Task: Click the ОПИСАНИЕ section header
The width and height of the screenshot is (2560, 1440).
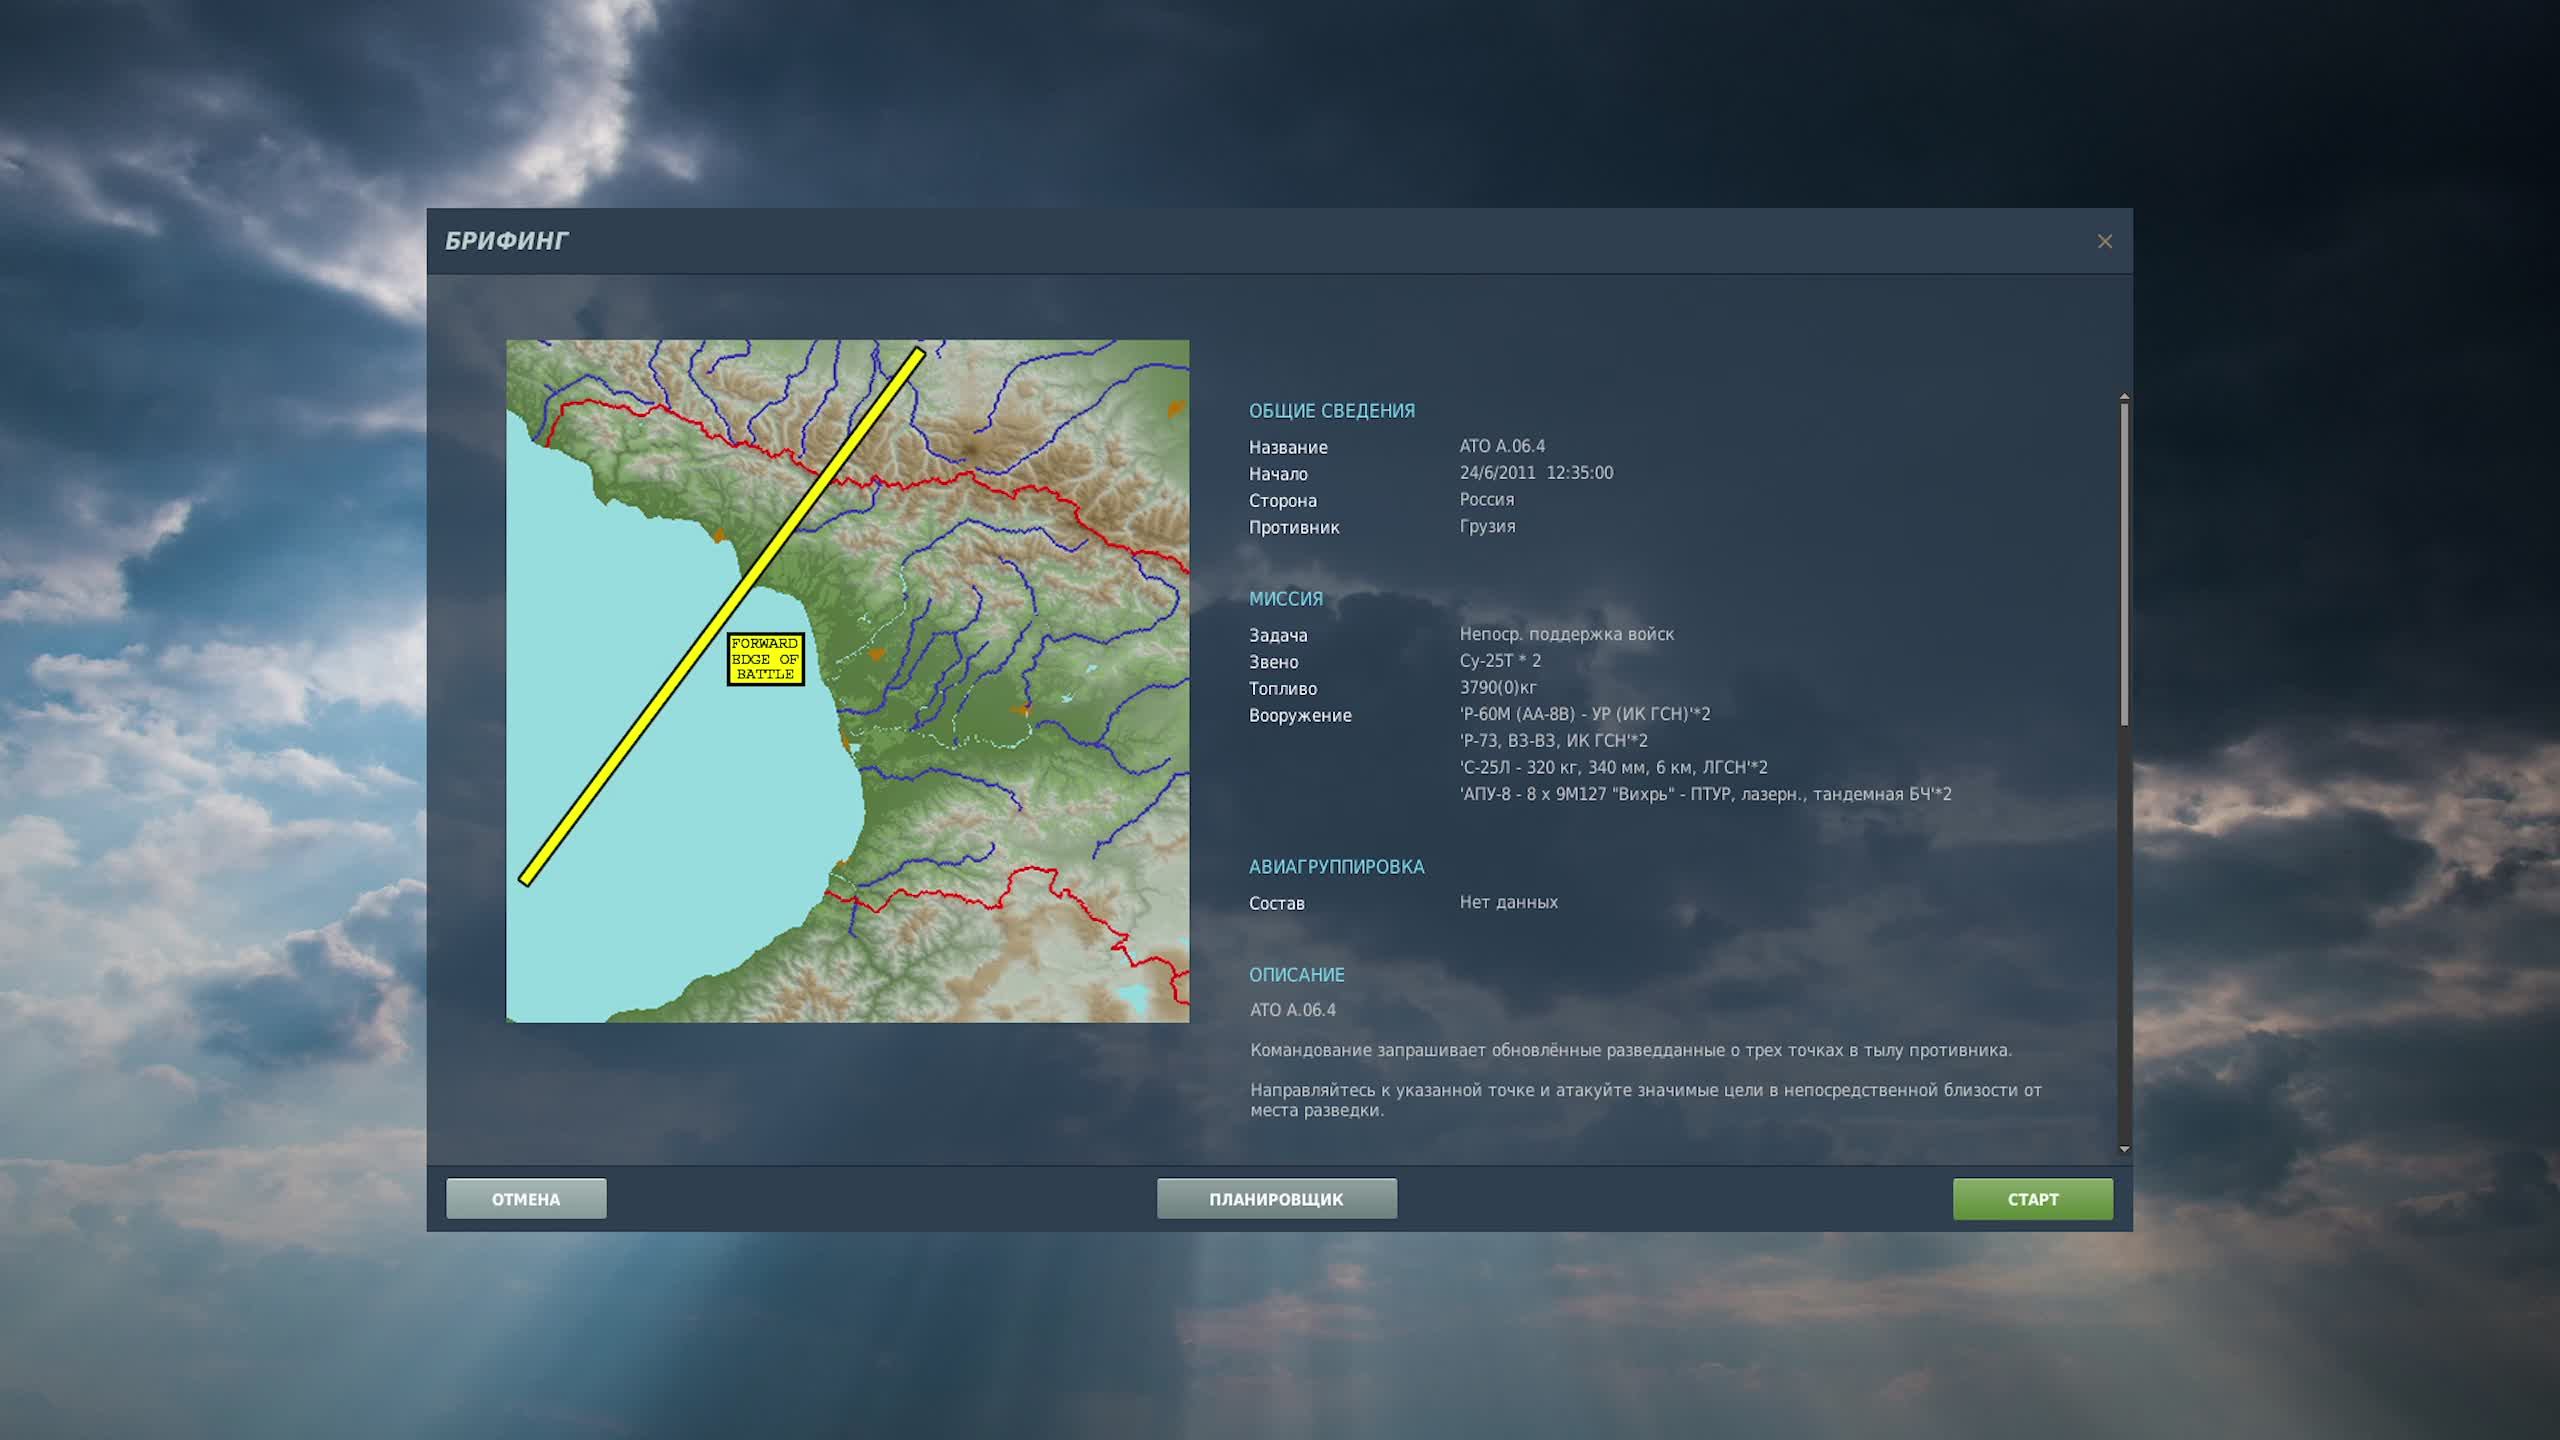Action: pyautogui.click(x=1297, y=975)
